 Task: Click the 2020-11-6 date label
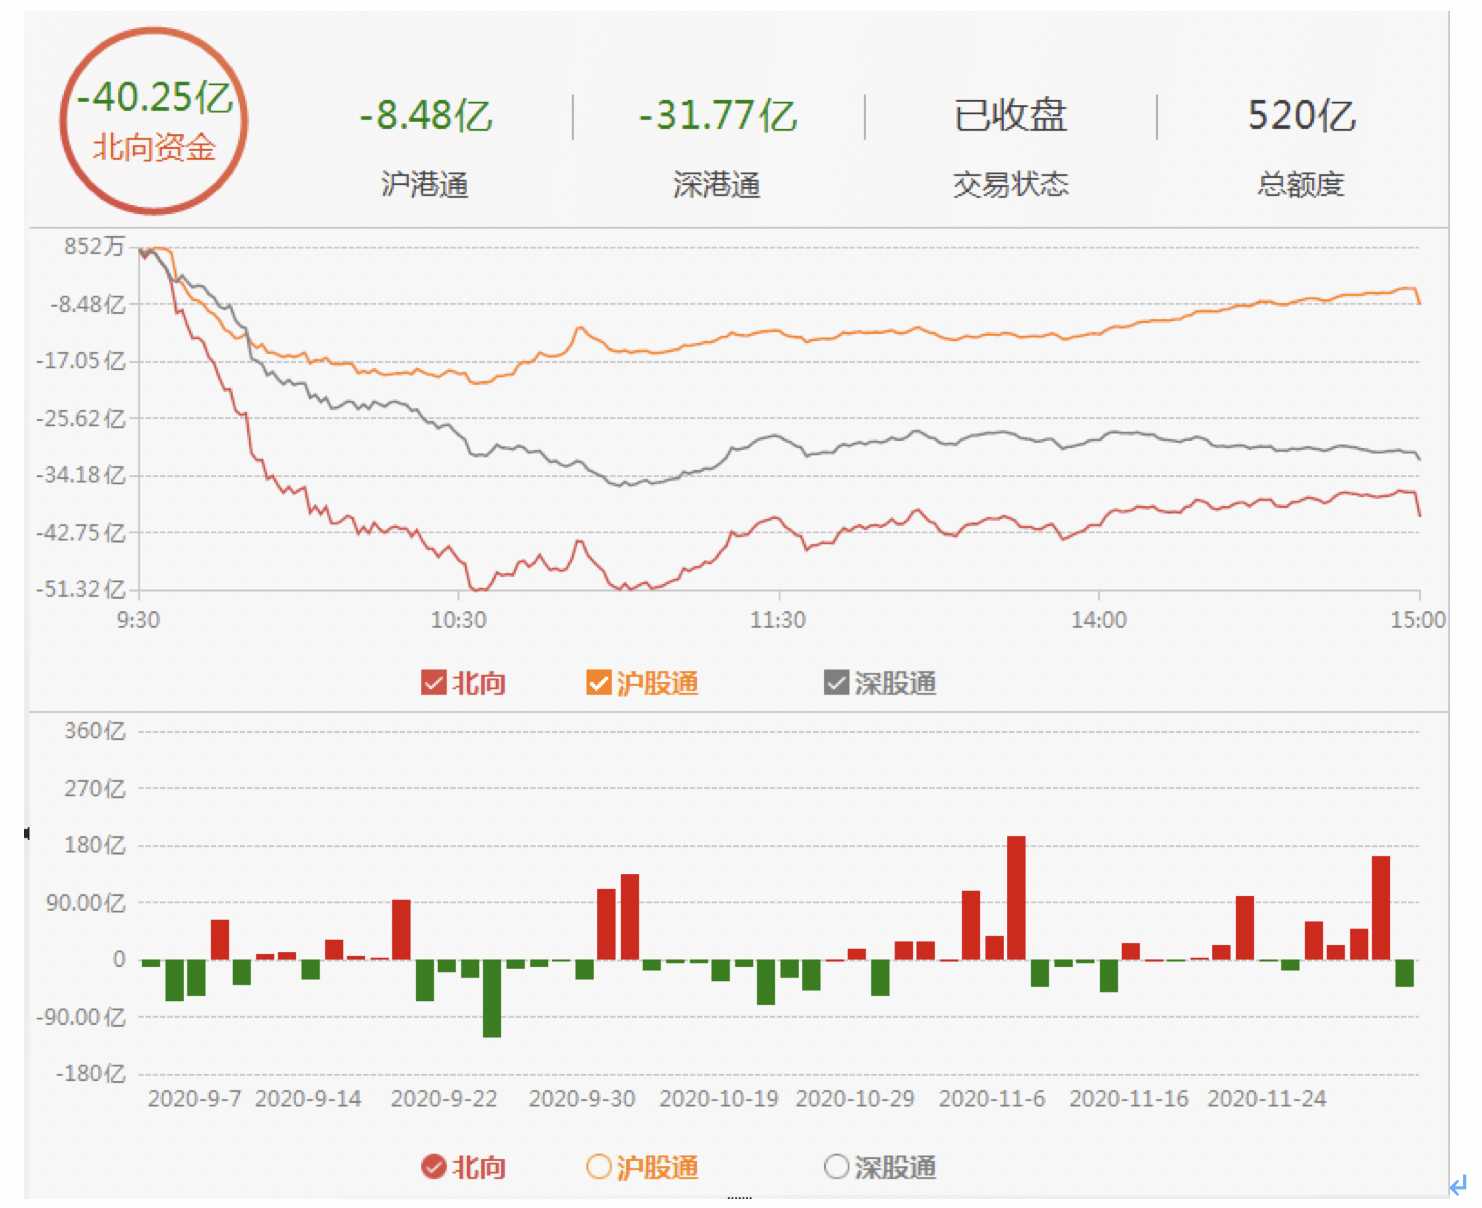(992, 1099)
